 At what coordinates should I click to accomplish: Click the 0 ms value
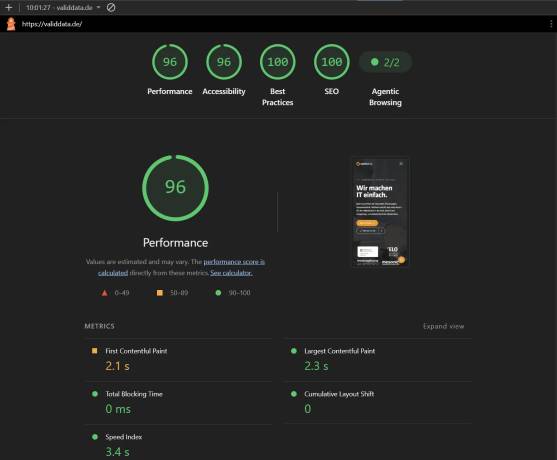[x=118, y=409]
